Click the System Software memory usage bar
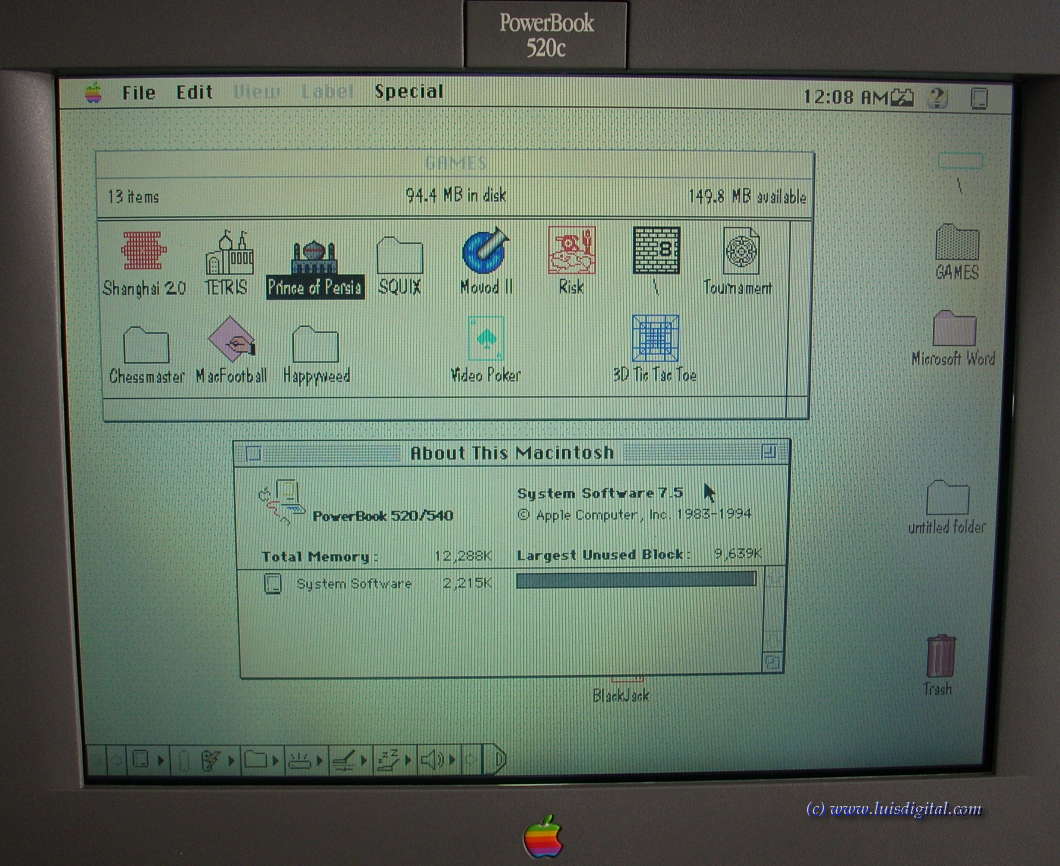The width and height of the screenshot is (1060, 866). pos(635,579)
